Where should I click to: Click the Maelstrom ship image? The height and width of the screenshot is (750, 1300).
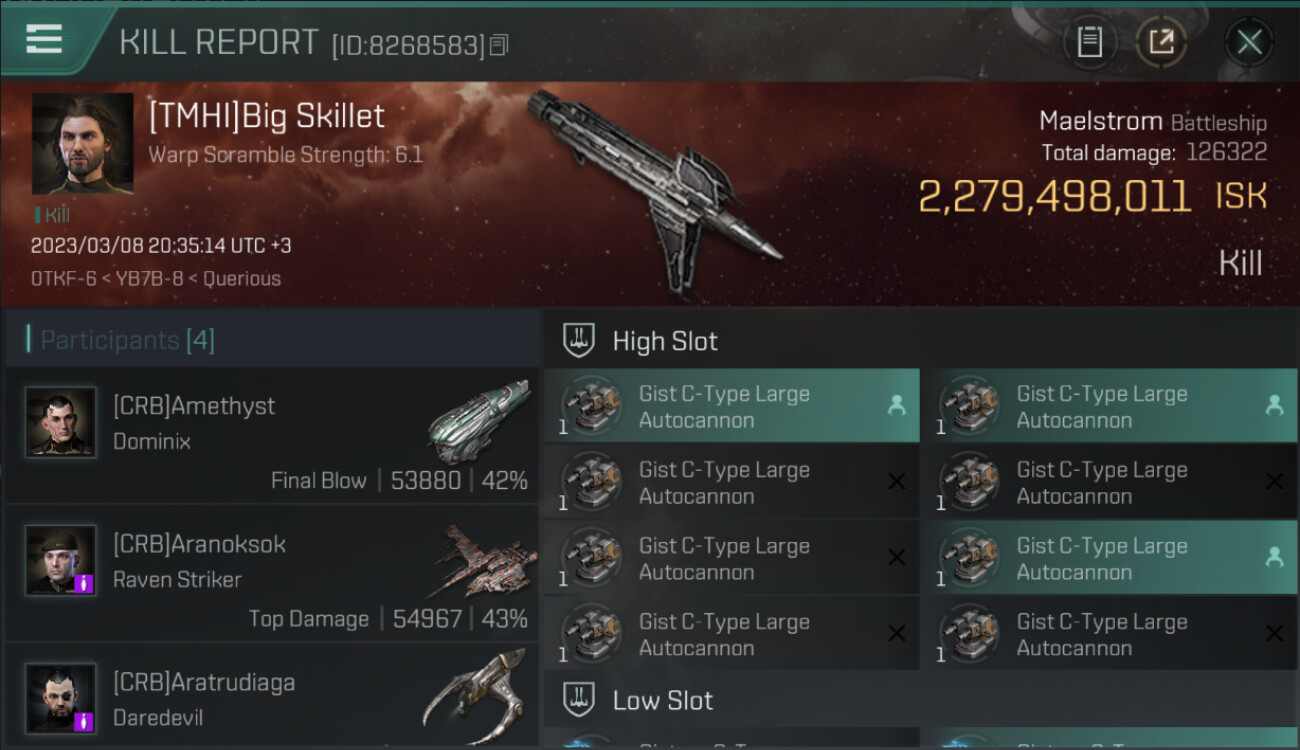point(655,190)
